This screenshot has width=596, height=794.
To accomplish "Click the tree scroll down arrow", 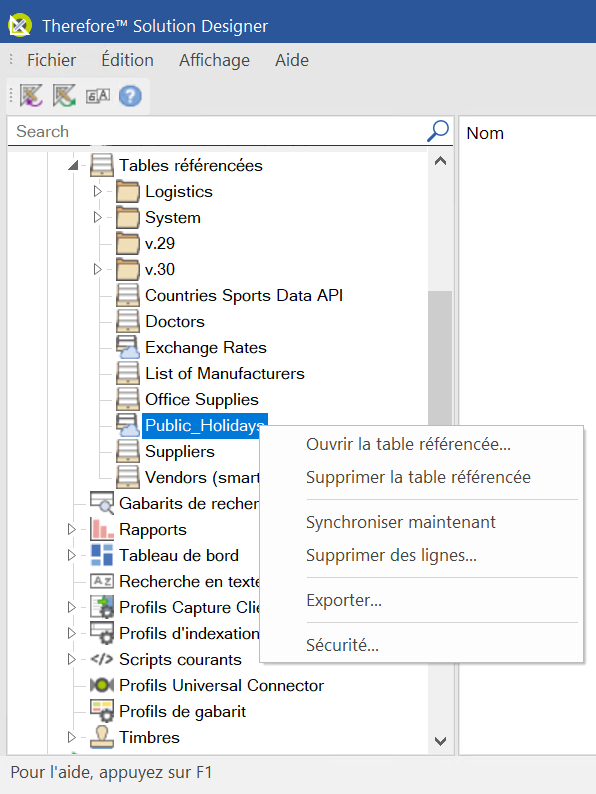I will pyautogui.click(x=440, y=741).
